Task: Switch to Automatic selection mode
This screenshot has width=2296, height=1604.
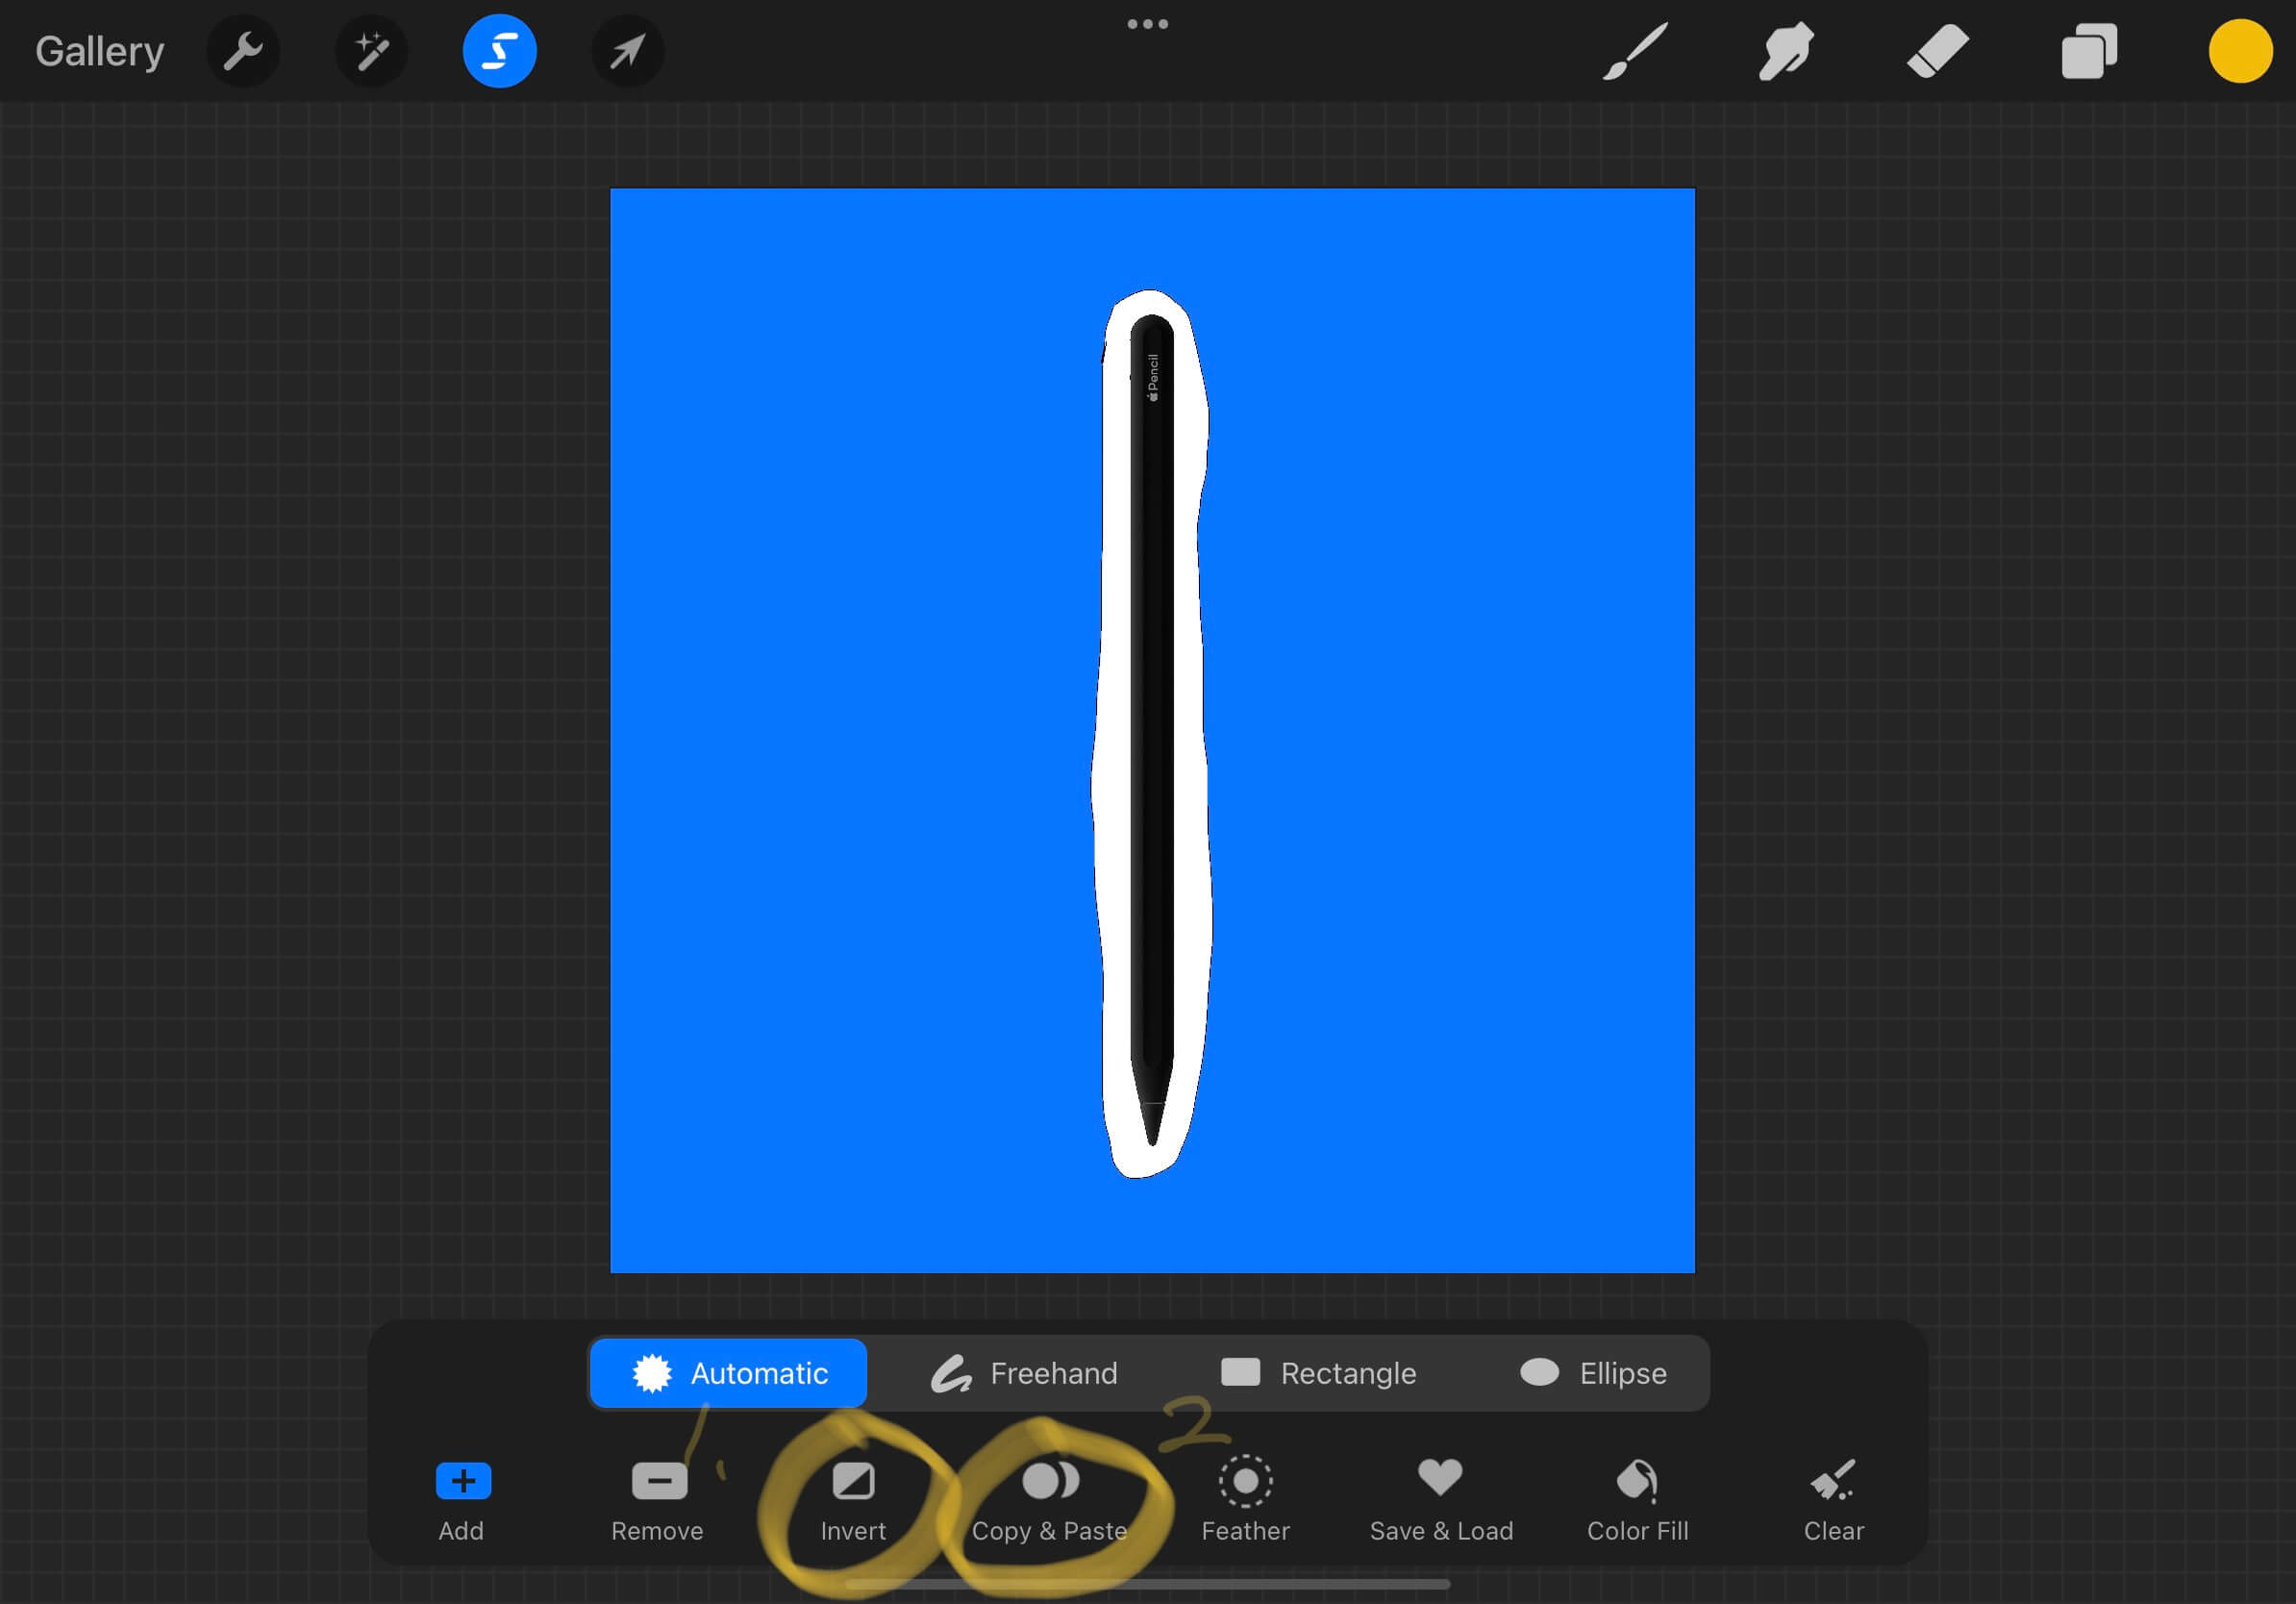Action: 728,1373
